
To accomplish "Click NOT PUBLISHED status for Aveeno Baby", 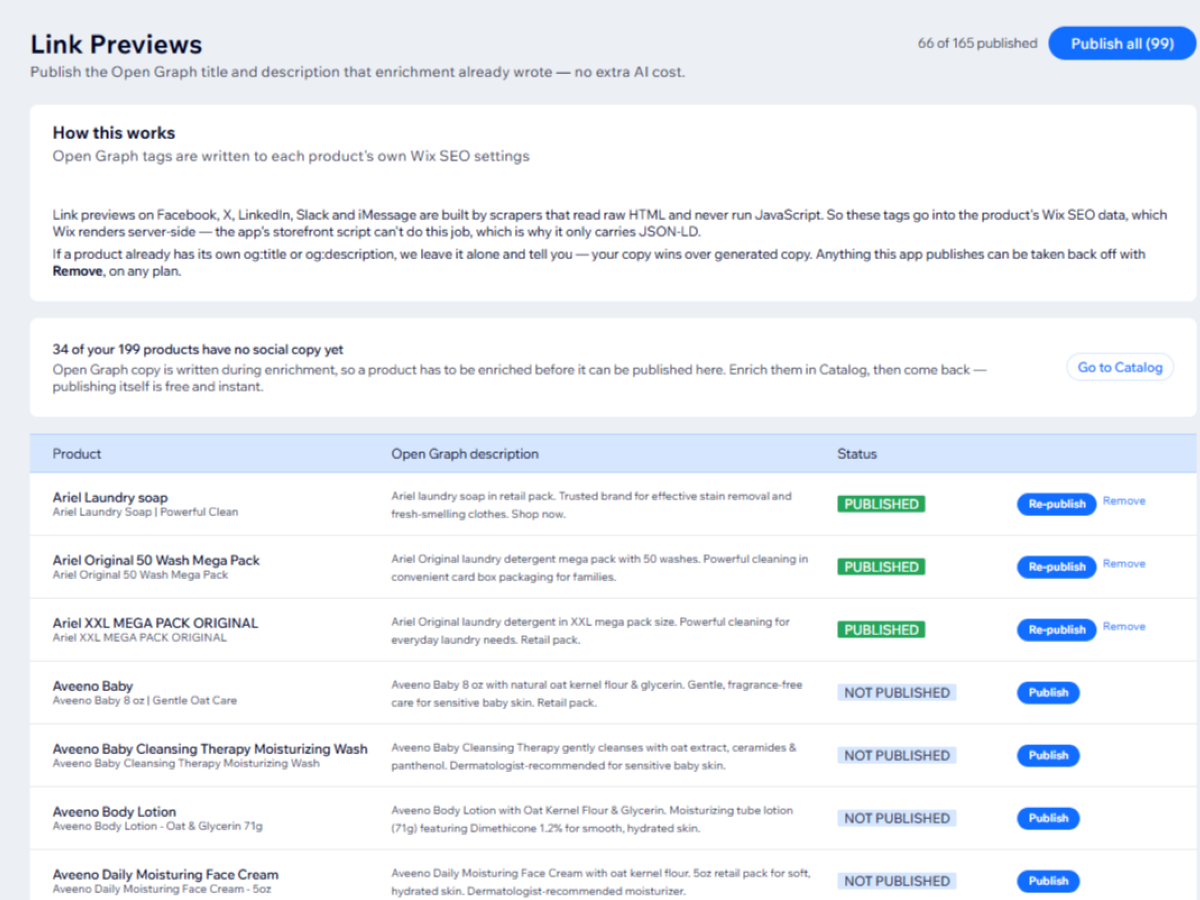I will point(897,693).
